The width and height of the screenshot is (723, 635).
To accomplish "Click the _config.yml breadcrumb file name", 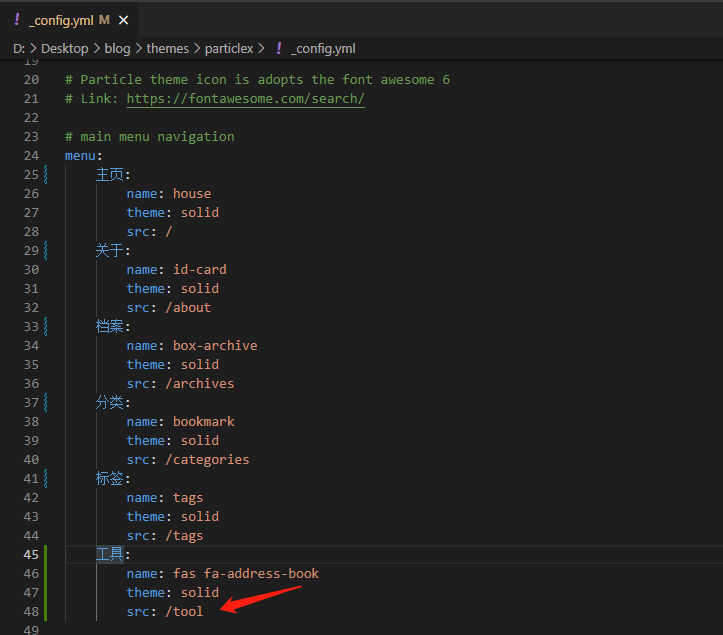I will (x=323, y=48).
